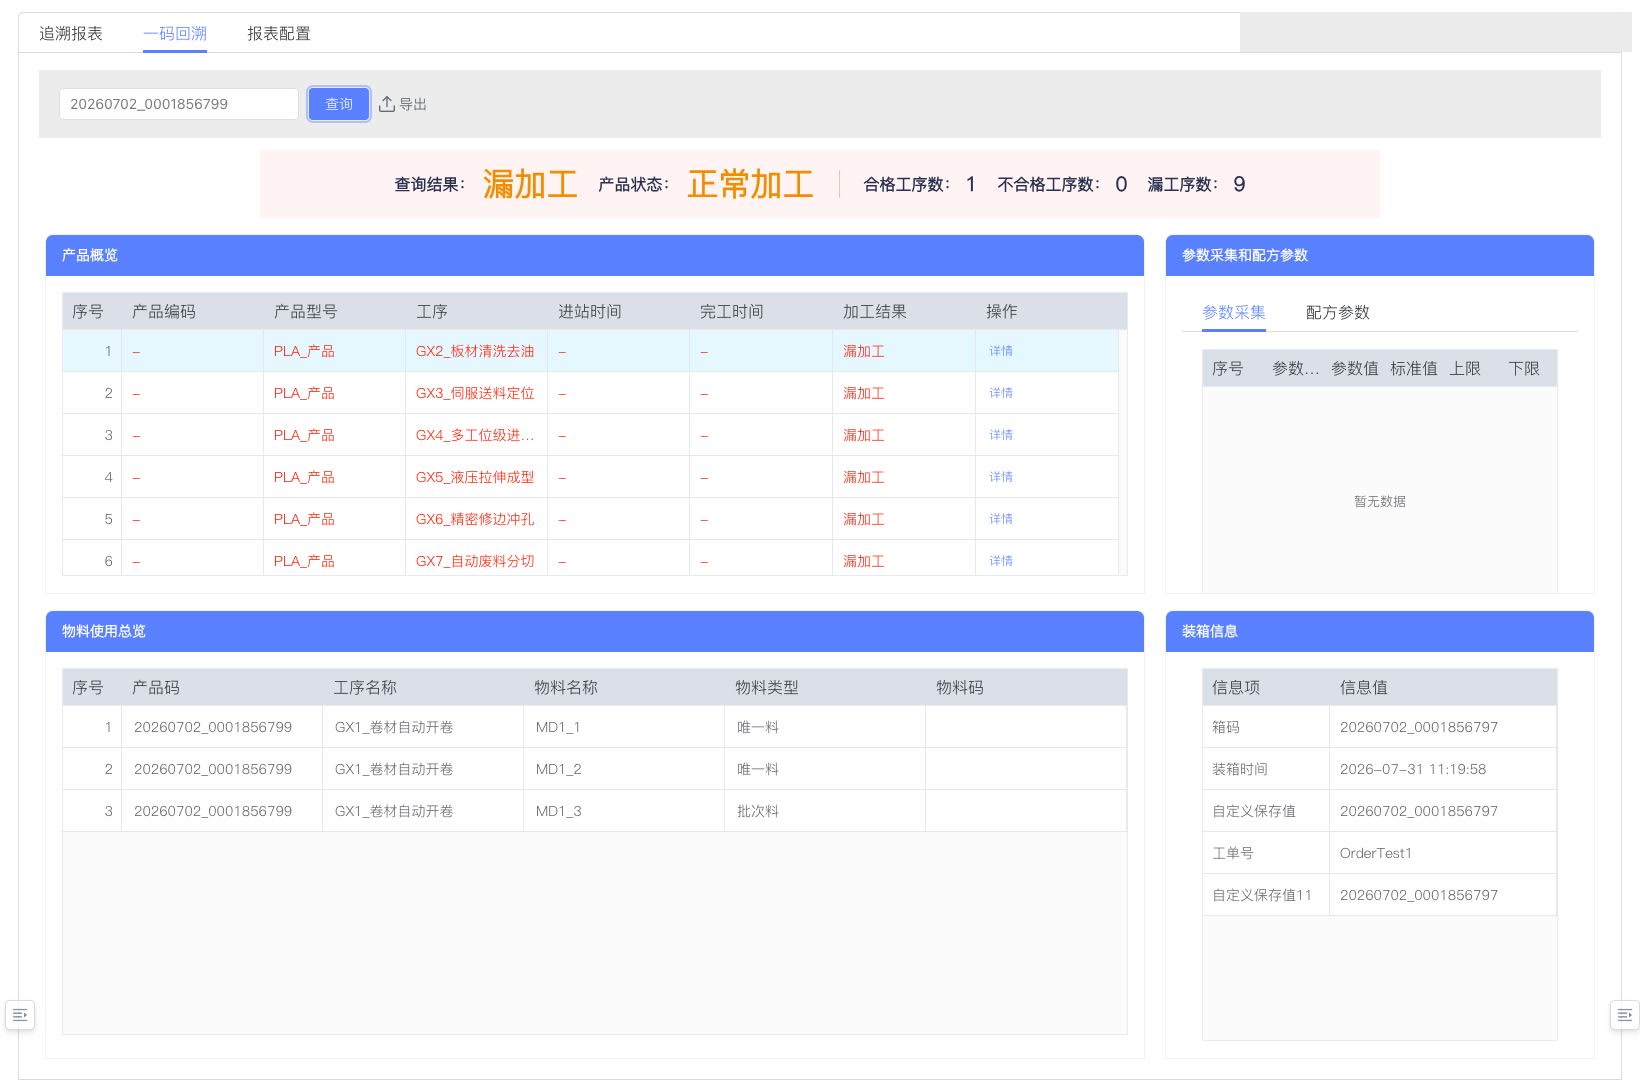This screenshot has height=1080, width=1640.
Task: Select the GX6_精密修边冲孔 process cell
Action: tap(476, 519)
